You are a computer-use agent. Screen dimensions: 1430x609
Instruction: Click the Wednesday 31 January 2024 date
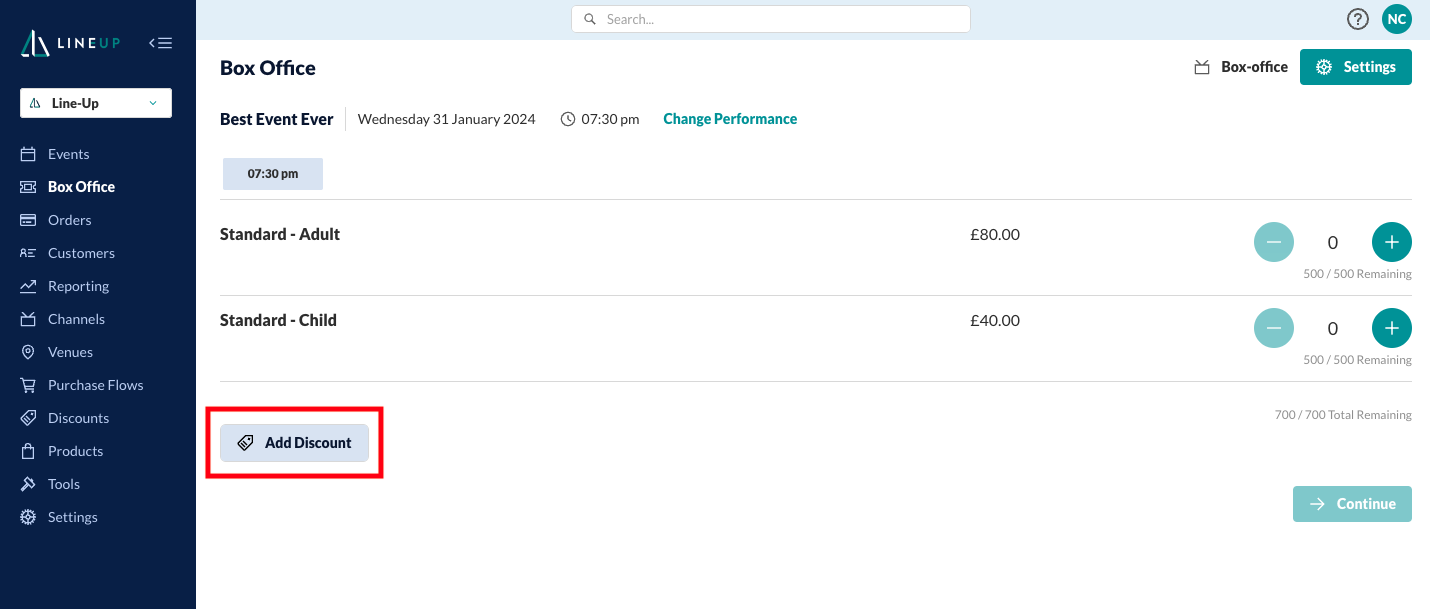click(446, 119)
